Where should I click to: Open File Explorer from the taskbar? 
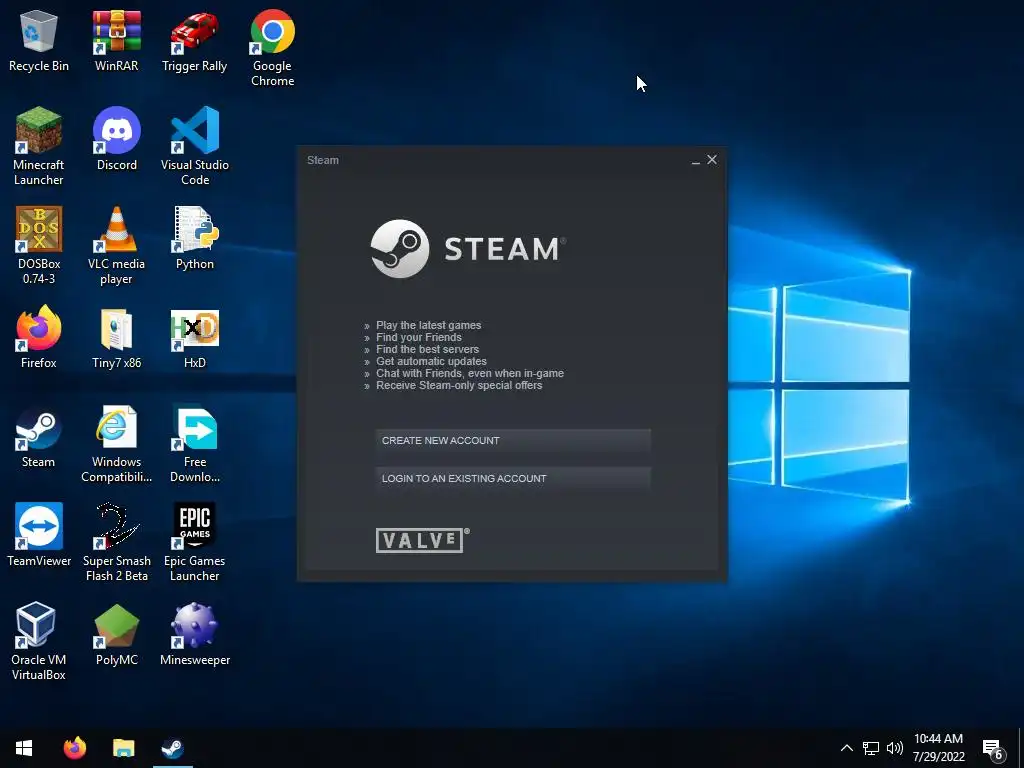pyautogui.click(x=123, y=748)
